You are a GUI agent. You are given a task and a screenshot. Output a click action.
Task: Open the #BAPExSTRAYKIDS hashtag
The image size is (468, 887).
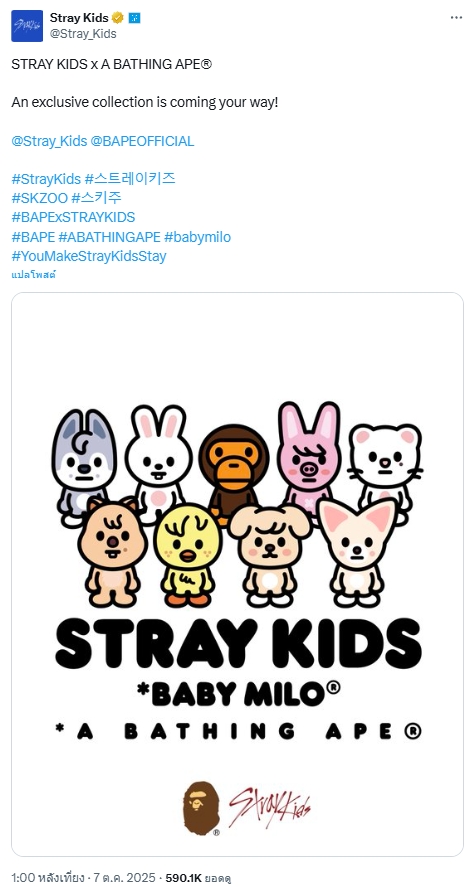[73, 218]
